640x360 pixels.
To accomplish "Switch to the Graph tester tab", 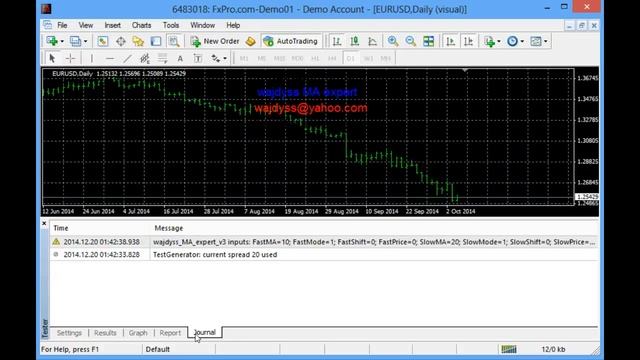I will click(x=138, y=333).
